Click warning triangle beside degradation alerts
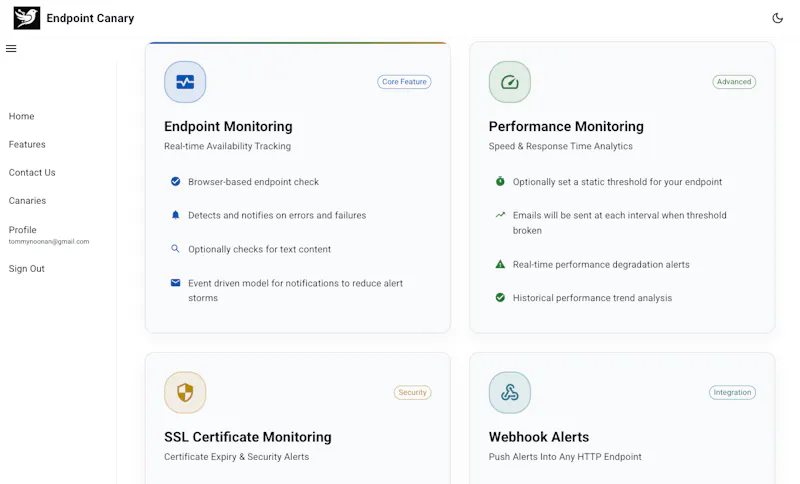Screen dimensions: 800x484 tap(500, 264)
